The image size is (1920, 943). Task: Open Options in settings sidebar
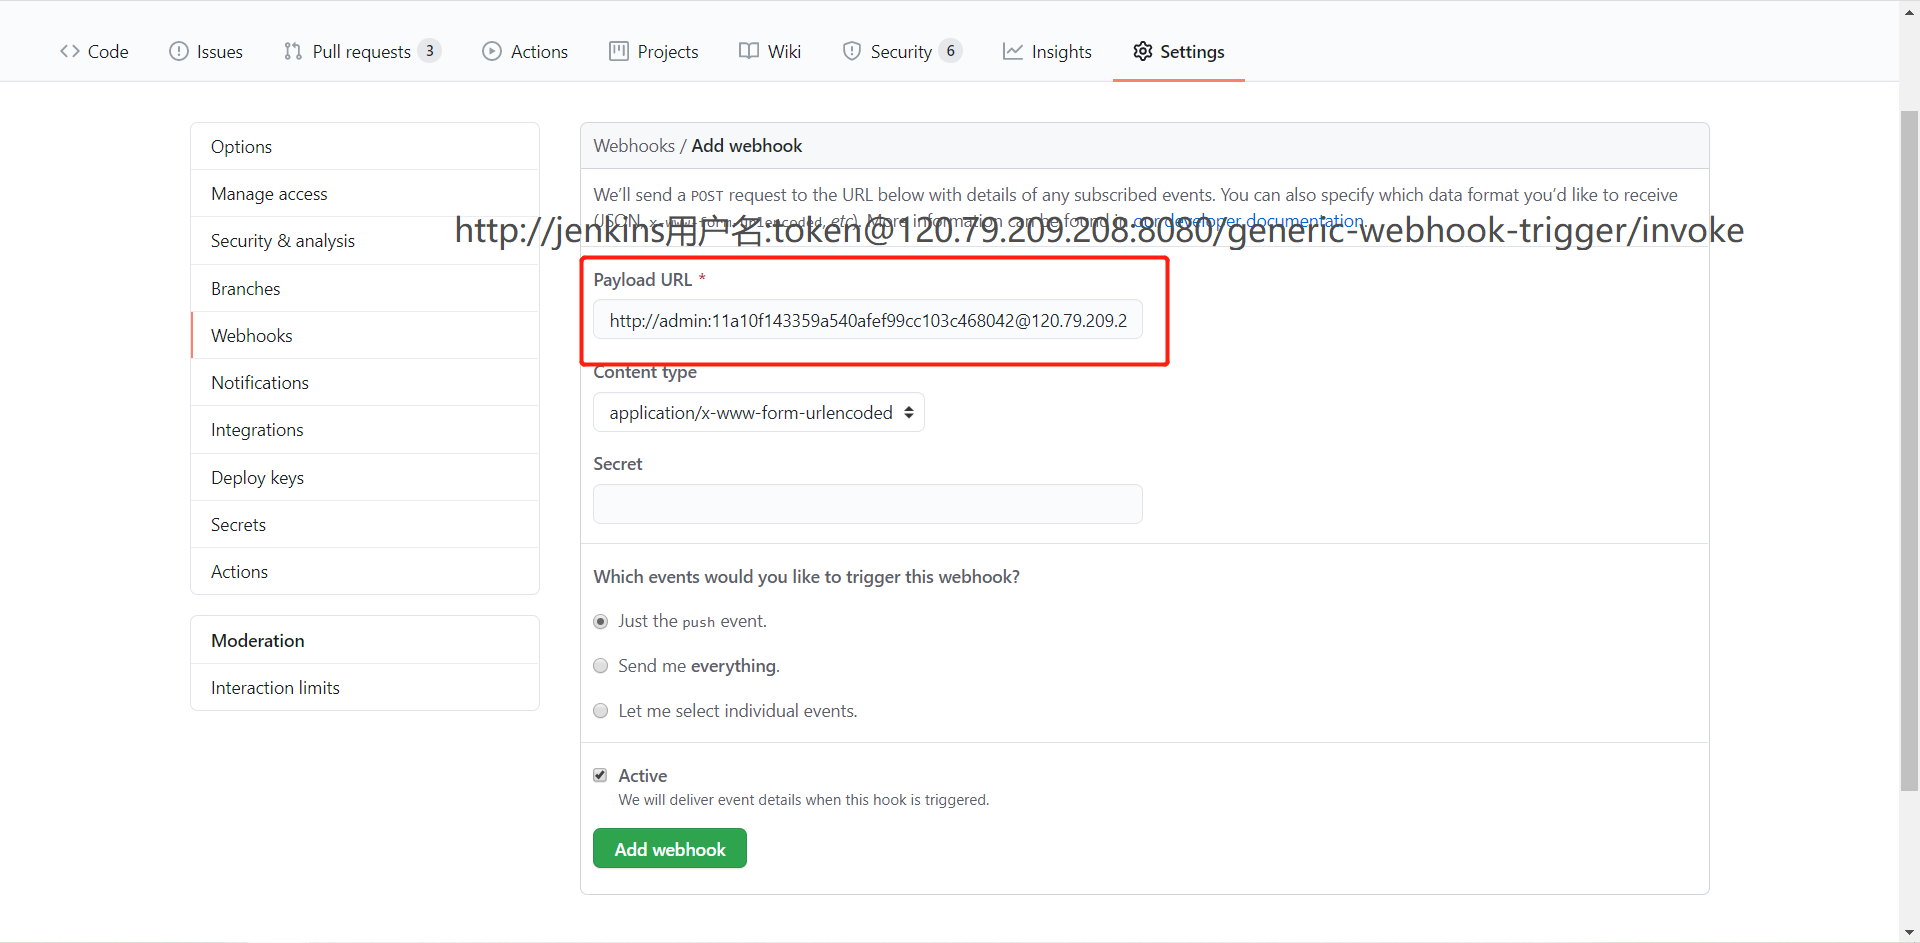click(365, 147)
